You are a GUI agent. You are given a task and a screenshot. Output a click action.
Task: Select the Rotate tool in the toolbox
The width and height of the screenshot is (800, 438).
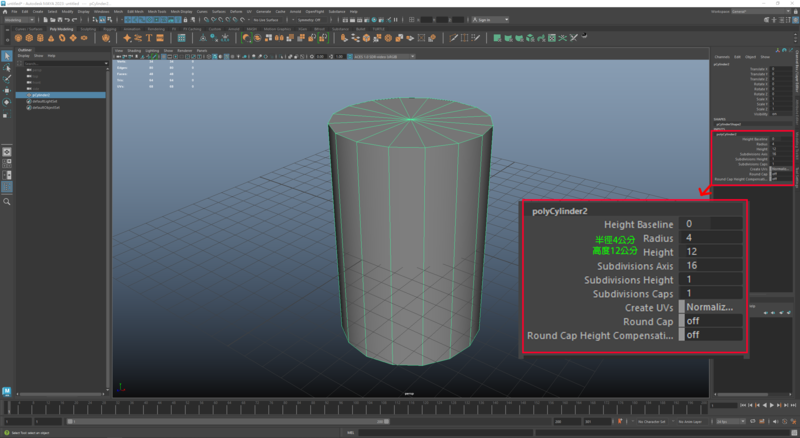(7, 102)
